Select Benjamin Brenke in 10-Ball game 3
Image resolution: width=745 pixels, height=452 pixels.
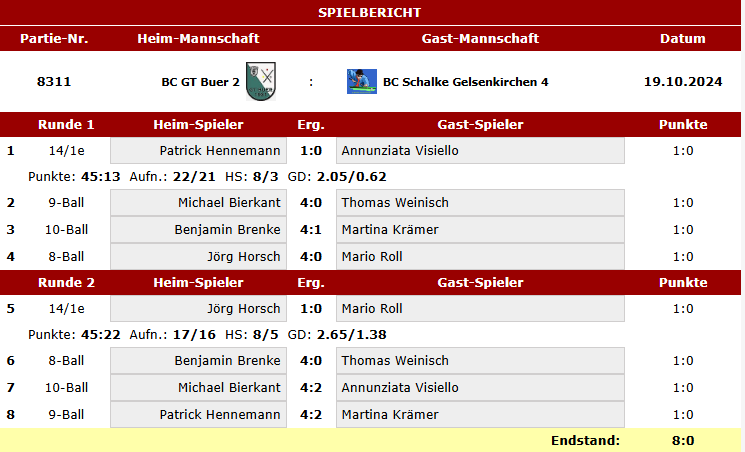[x=199, y=230]
